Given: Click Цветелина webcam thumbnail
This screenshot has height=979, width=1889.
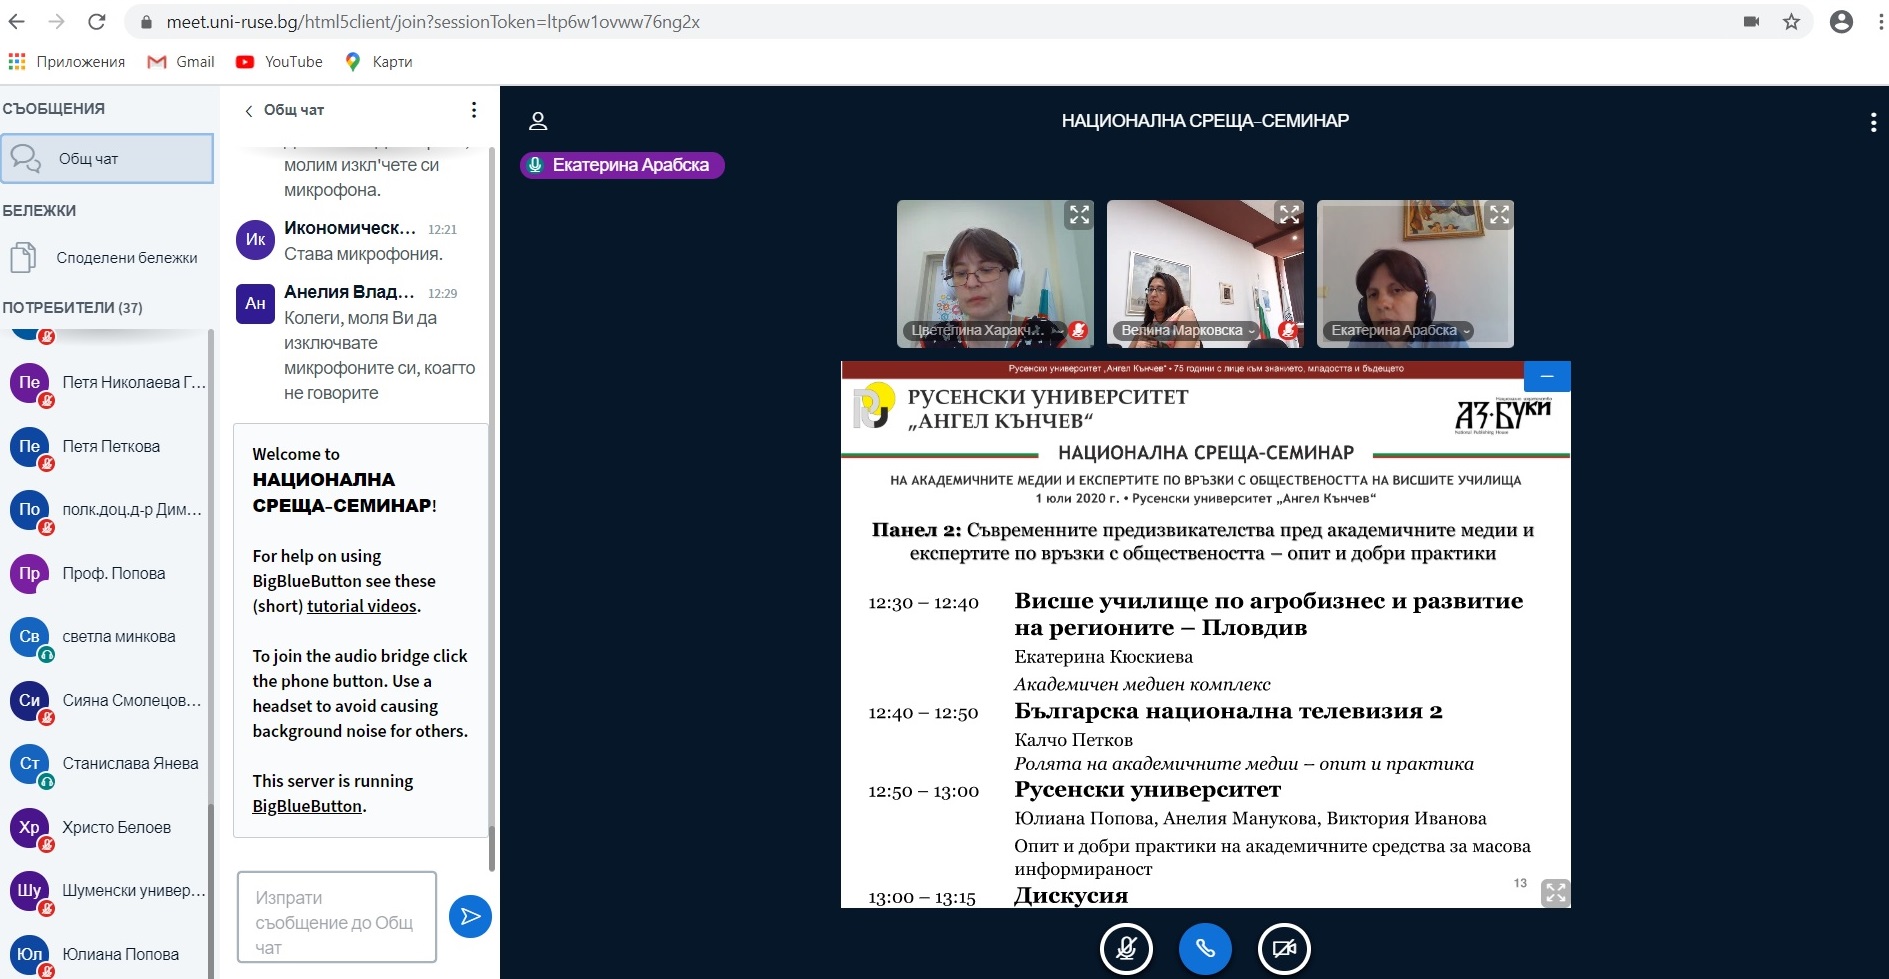Looking at the screenshot, I should pyautogui.click(x=995, y=274).
